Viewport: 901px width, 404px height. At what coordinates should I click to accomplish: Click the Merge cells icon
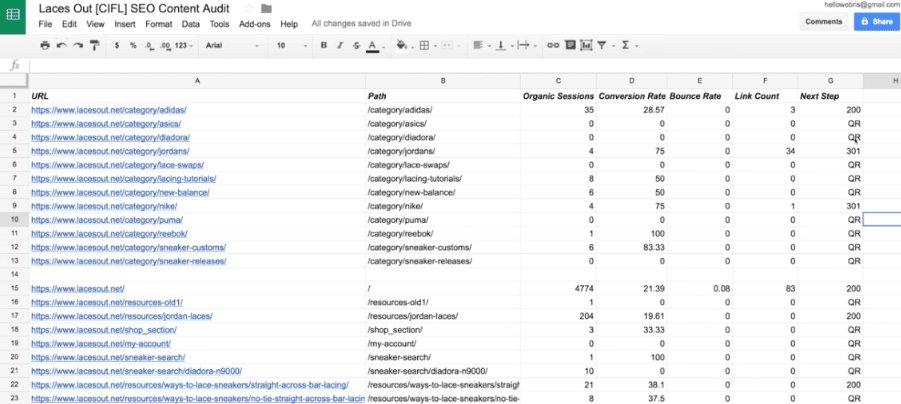(446, 45)
